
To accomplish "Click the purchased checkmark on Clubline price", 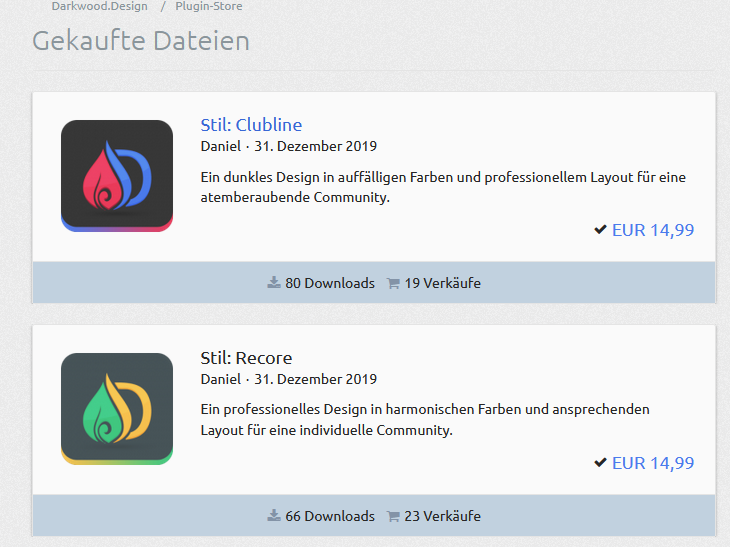I will (x=600, y=230).
